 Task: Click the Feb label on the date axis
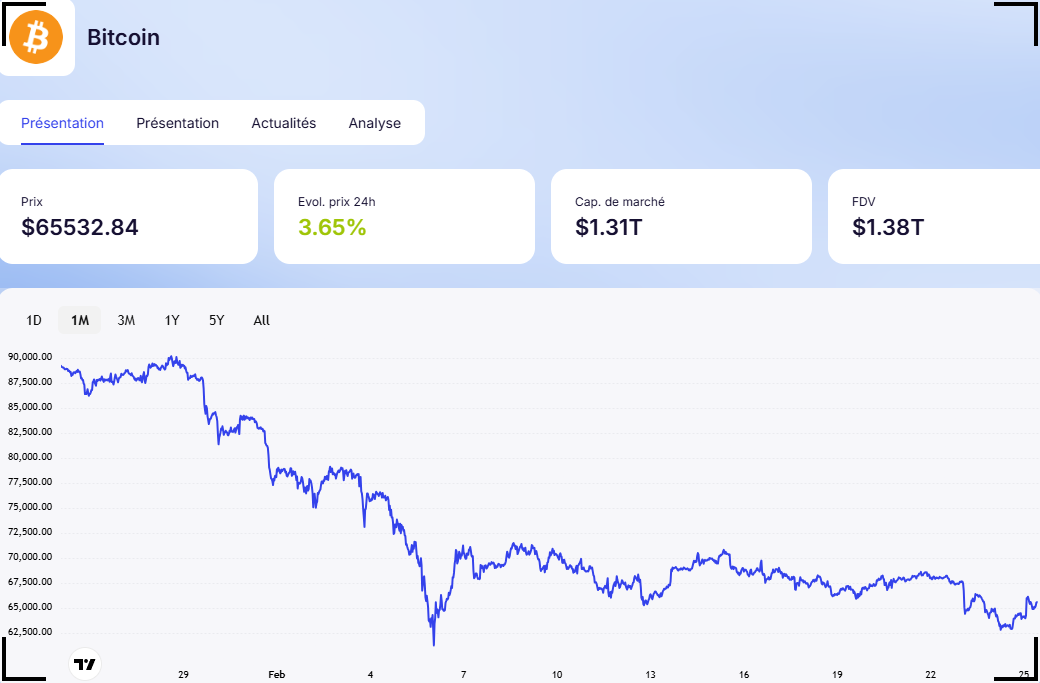pyautogui.click(x=277, y=675)
